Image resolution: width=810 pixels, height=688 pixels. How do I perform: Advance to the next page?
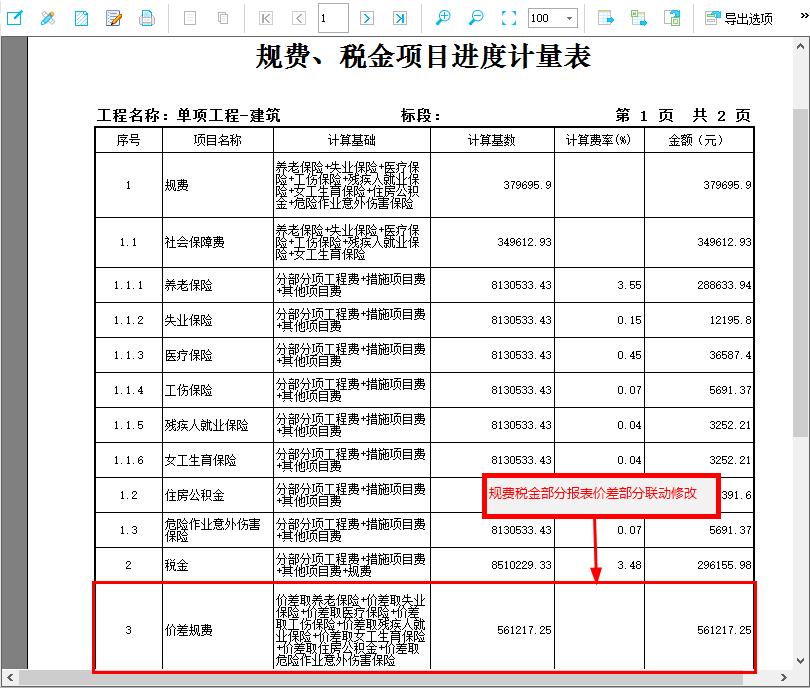tap(366, 18)
